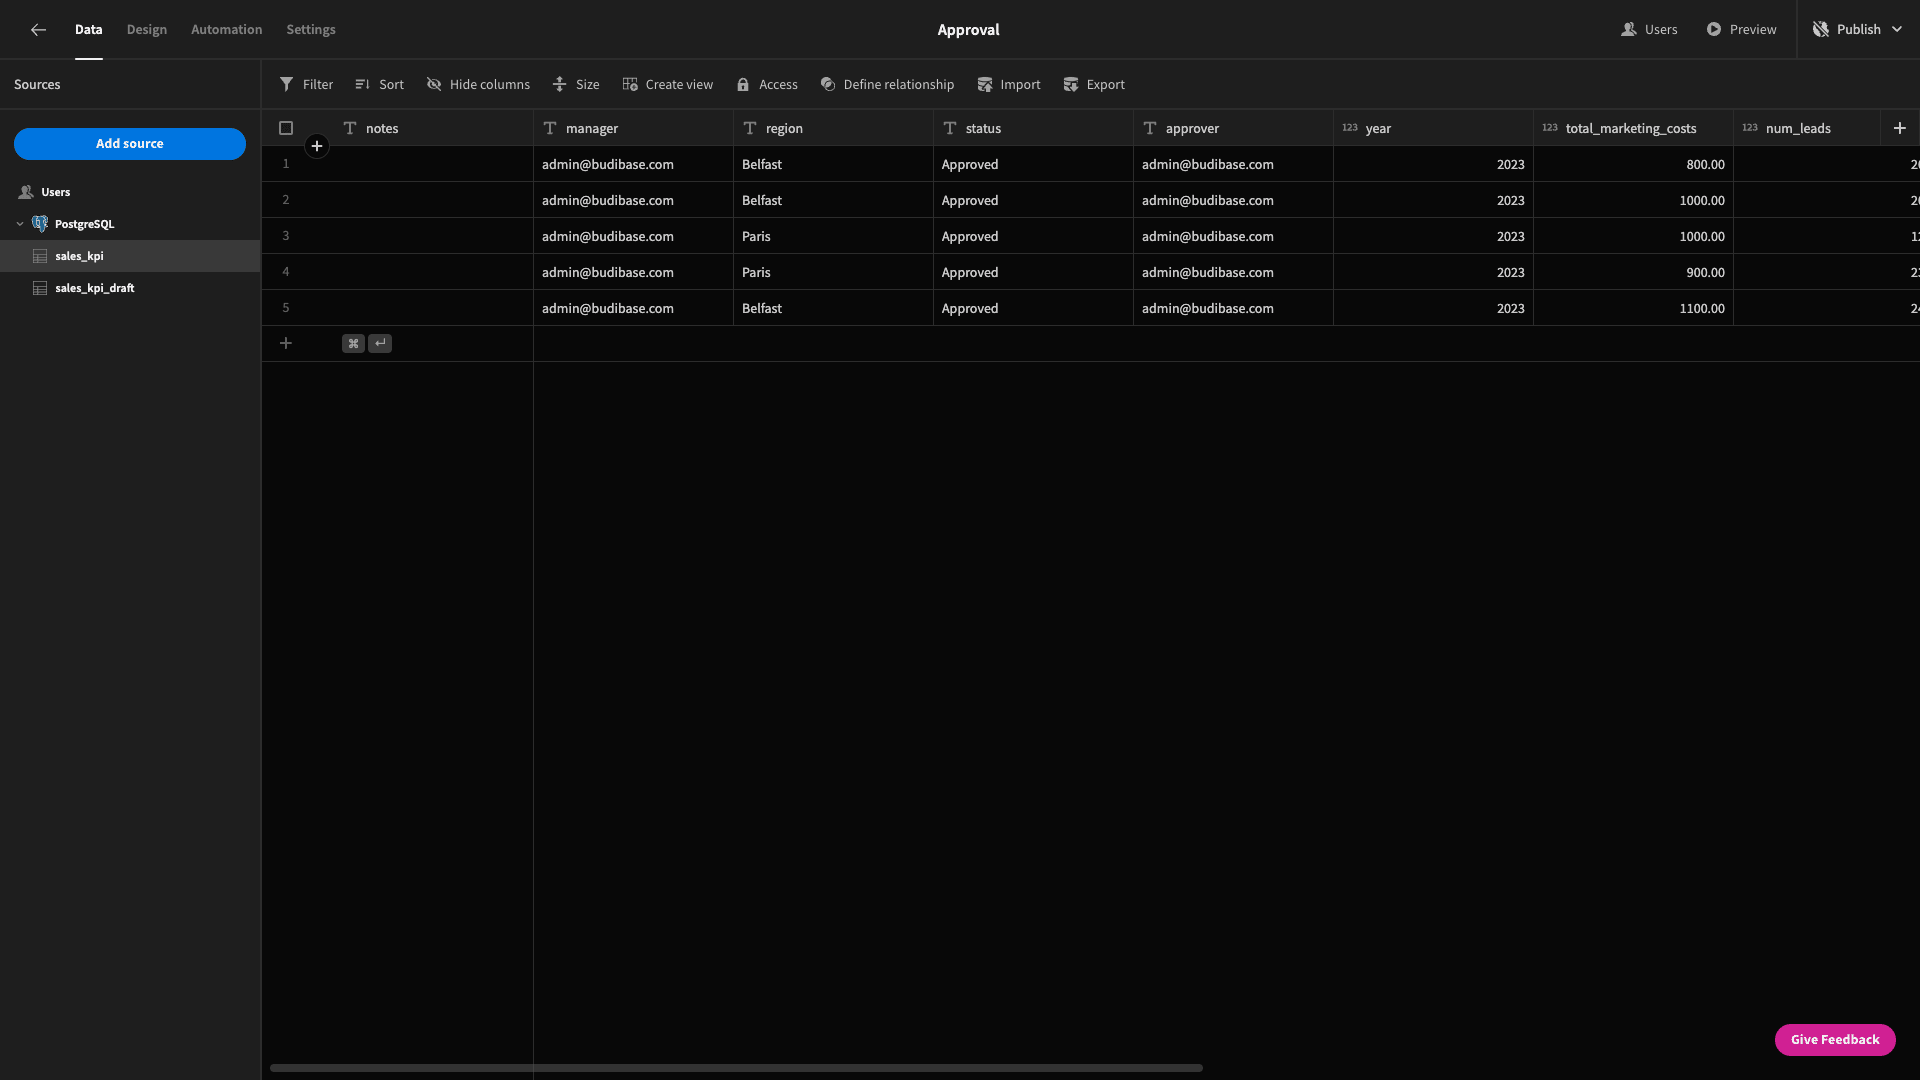This screenshot has width=1920, height=1080.
Task: Click Define relationship
Action: tap(887, 85)
